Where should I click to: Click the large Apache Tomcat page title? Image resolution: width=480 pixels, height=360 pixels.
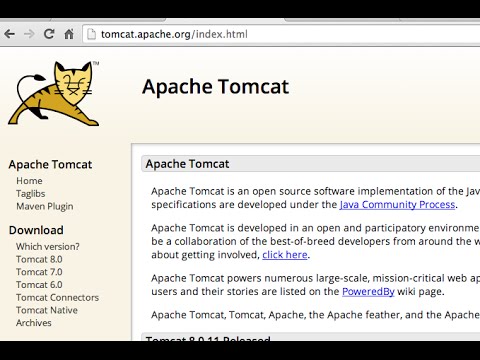click(x=215, y=87)
